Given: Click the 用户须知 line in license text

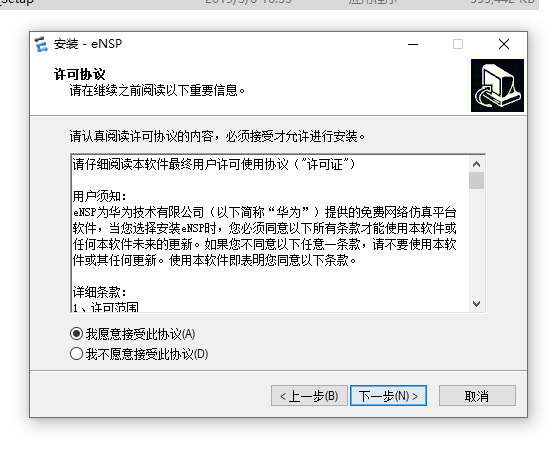Looking at the screenshot, I should tap(99, 196).
